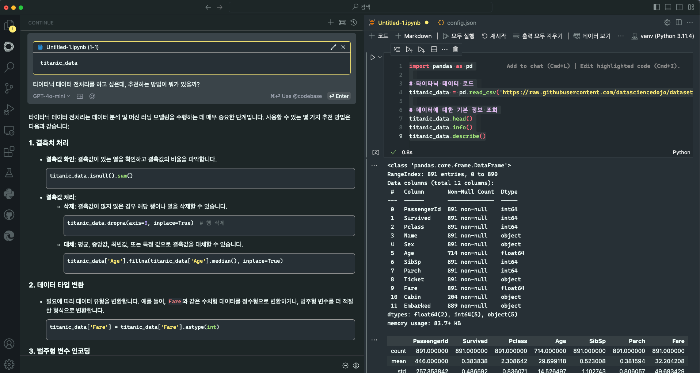Open the Explorer view in activity bar
The width and height of the screenshot is (700, 373).
(9, 25)
